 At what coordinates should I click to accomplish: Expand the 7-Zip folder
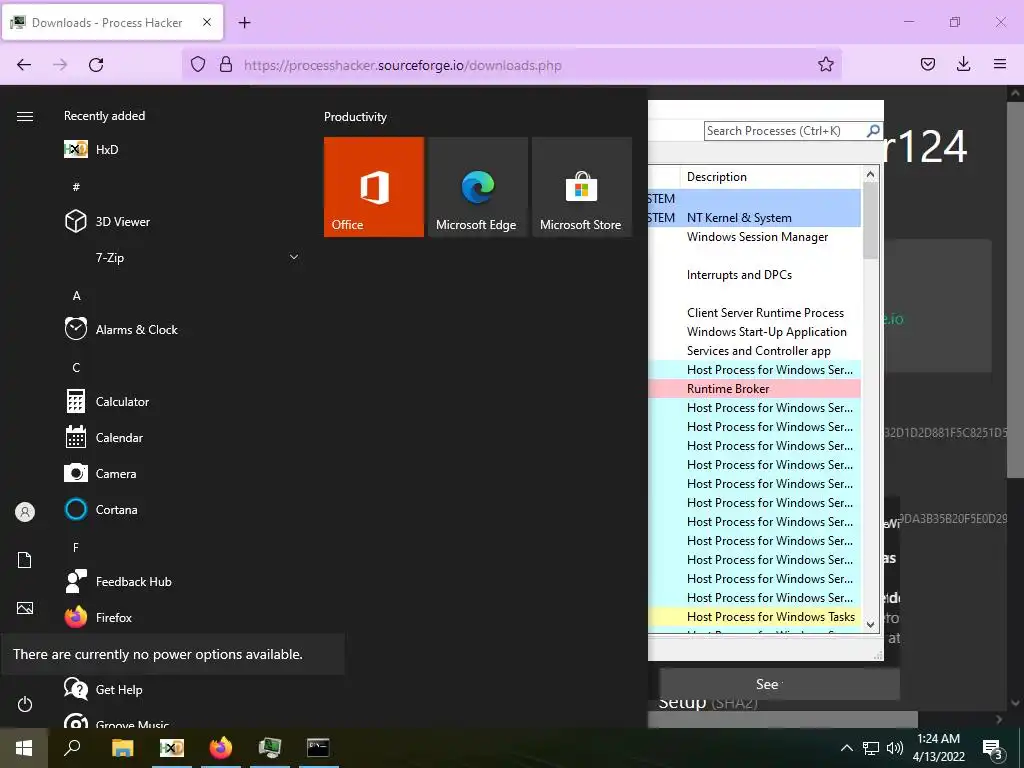pos(182,257)
